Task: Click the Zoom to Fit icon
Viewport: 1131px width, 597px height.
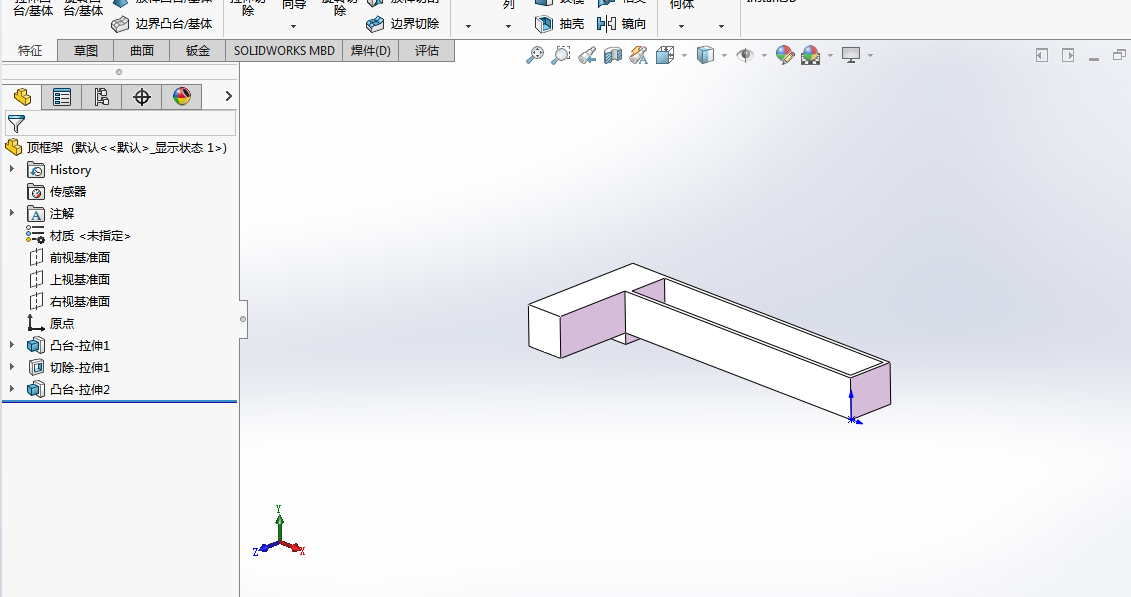Action: point(534,55)
